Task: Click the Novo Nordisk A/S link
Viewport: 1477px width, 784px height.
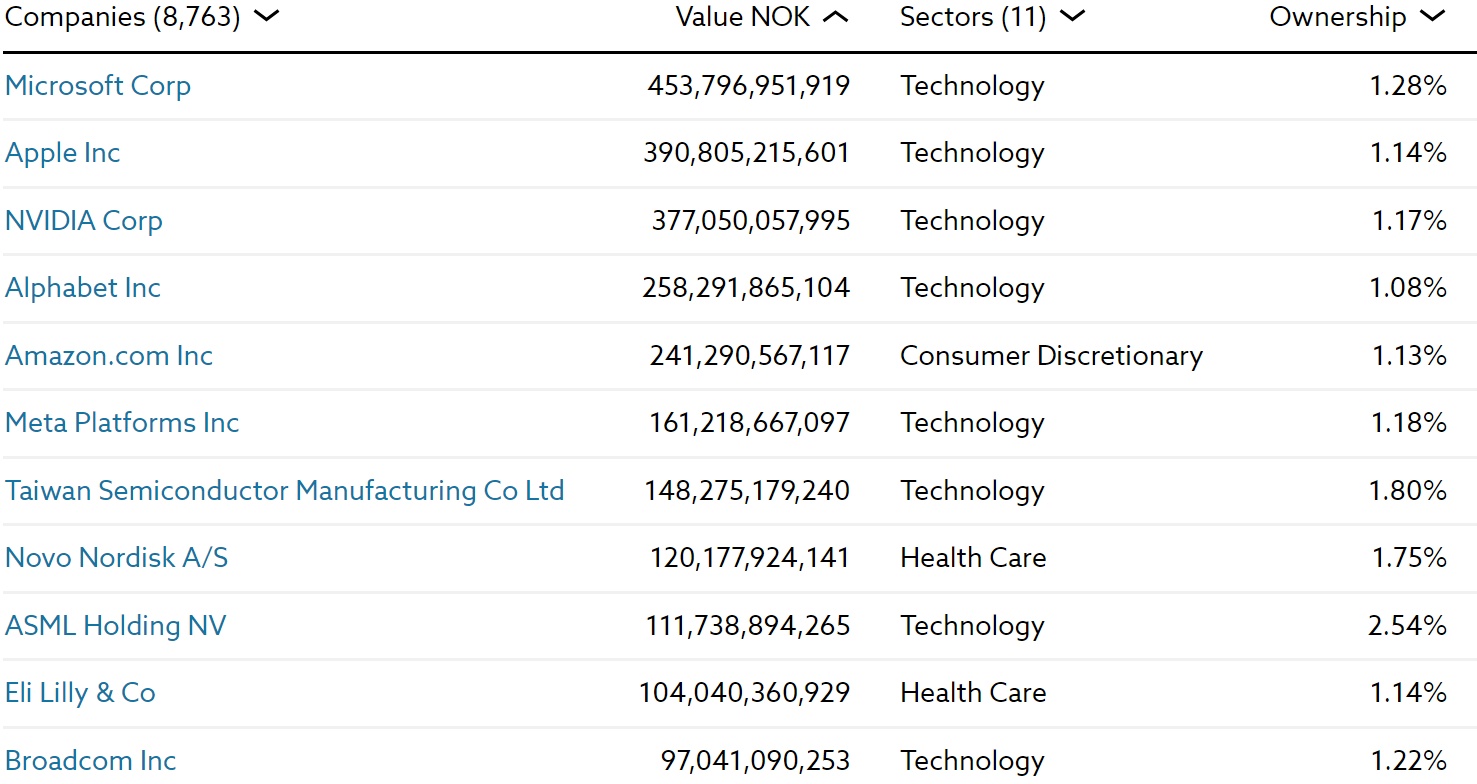Action: pos(117,558)
